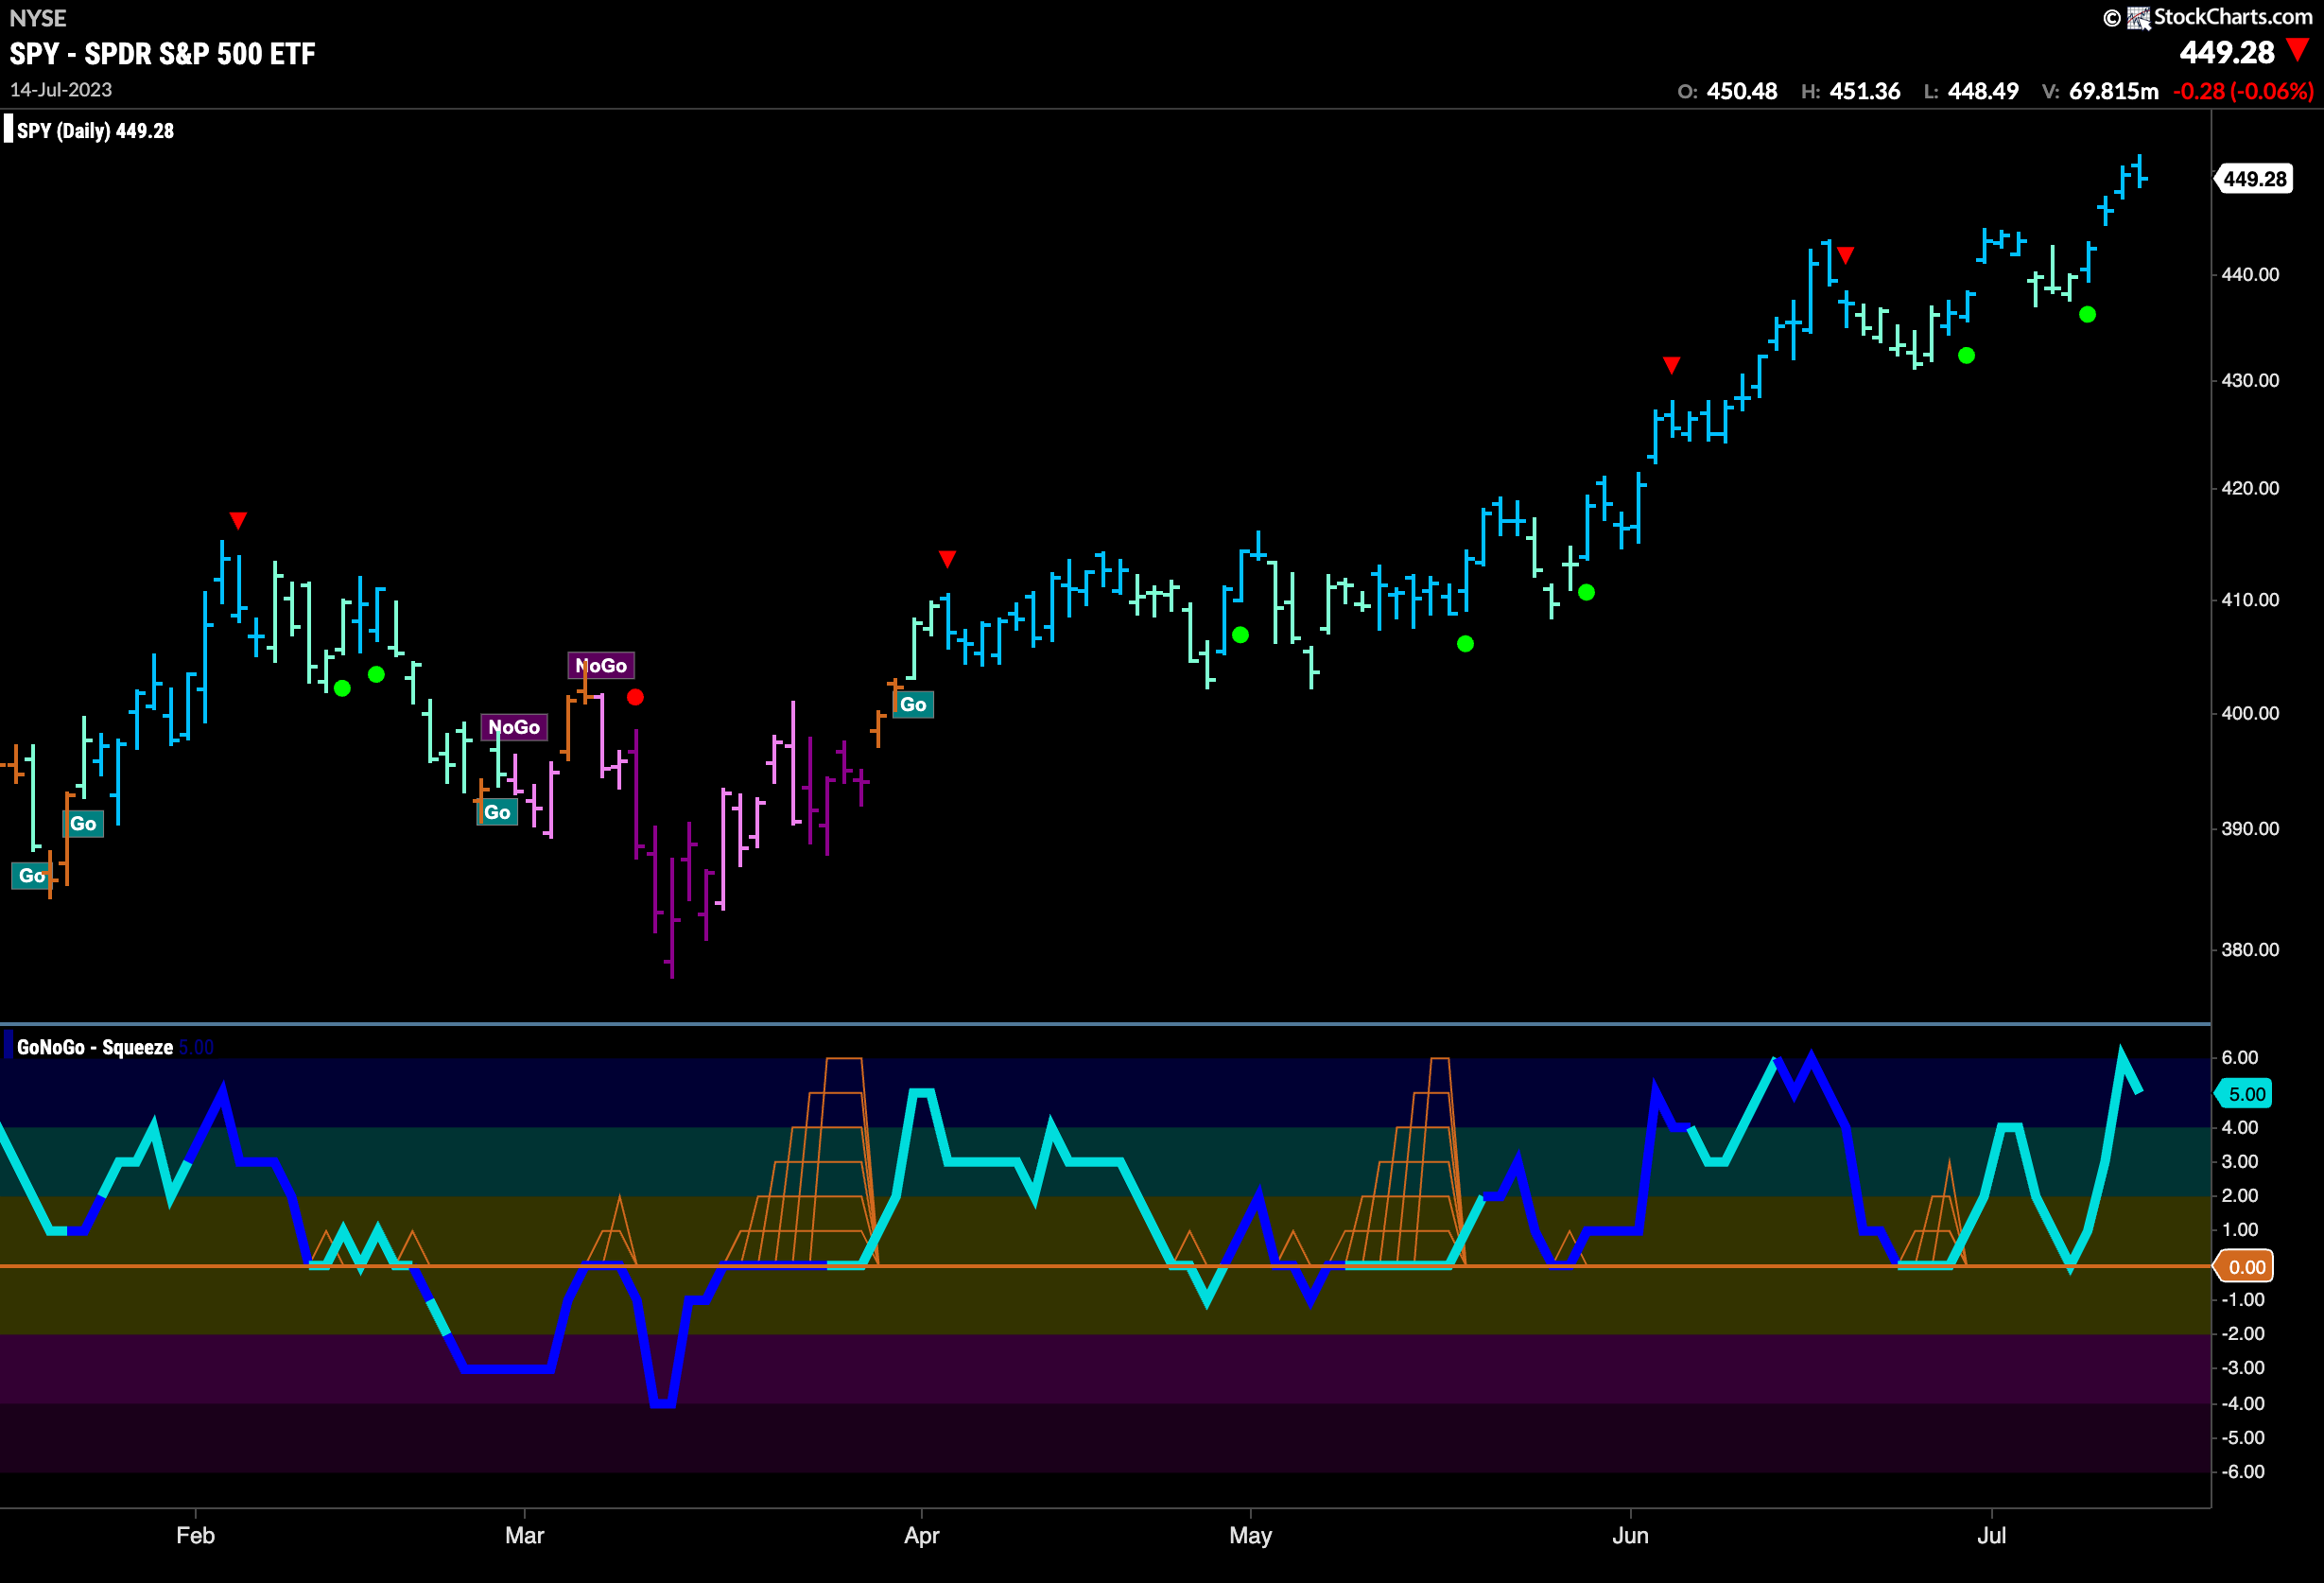Click the red triangle above the February peak

pos(238,520)
